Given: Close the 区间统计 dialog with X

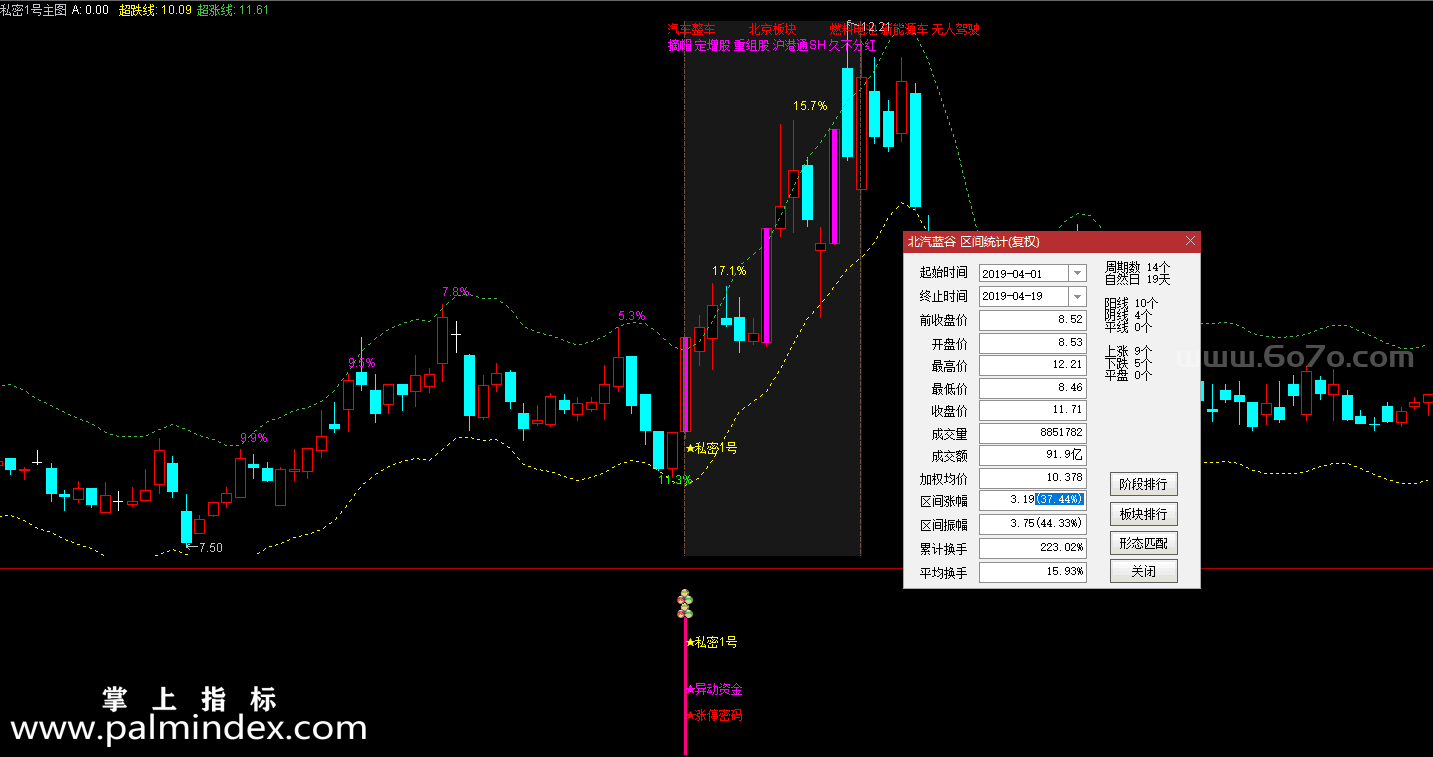Looking at the screenshot, I should [1190, 241].
